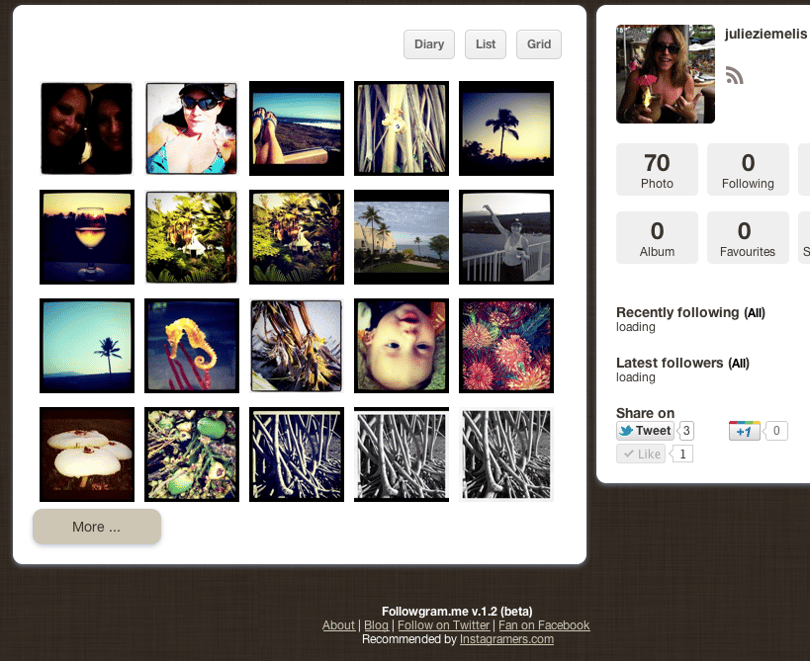
Task: Load more photos with More button
Action: point(97,527)
